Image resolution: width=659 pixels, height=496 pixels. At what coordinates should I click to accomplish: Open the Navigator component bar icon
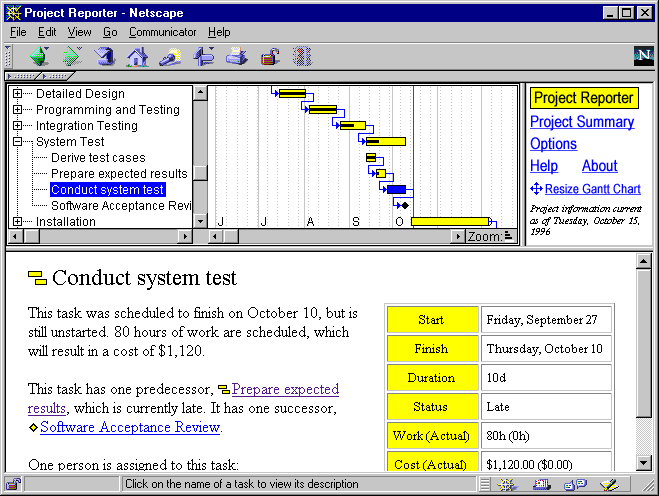tap(507, 485)
